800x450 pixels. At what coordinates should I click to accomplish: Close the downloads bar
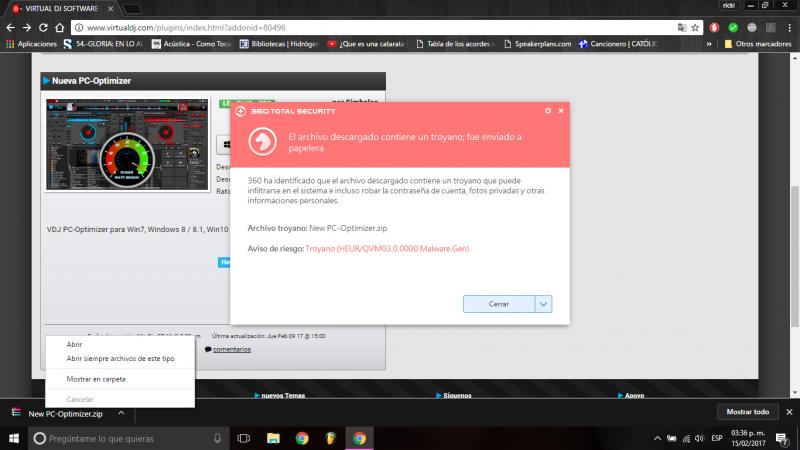[789, 412]
